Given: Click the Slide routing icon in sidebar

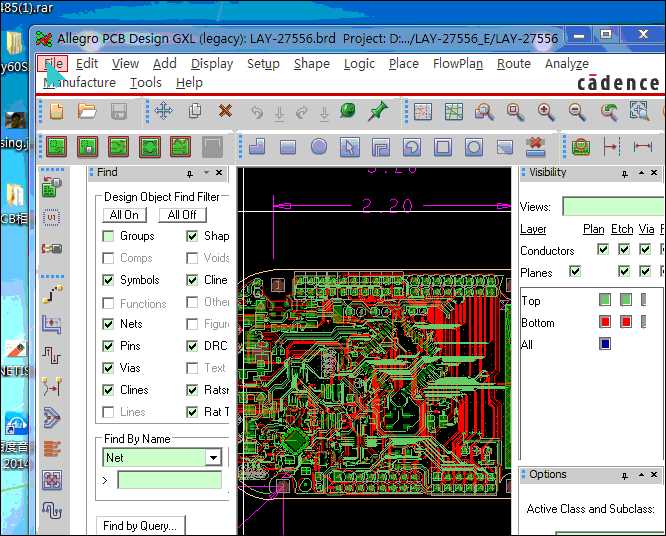Looking at the screenshot, I should click(x=52, y=325).
